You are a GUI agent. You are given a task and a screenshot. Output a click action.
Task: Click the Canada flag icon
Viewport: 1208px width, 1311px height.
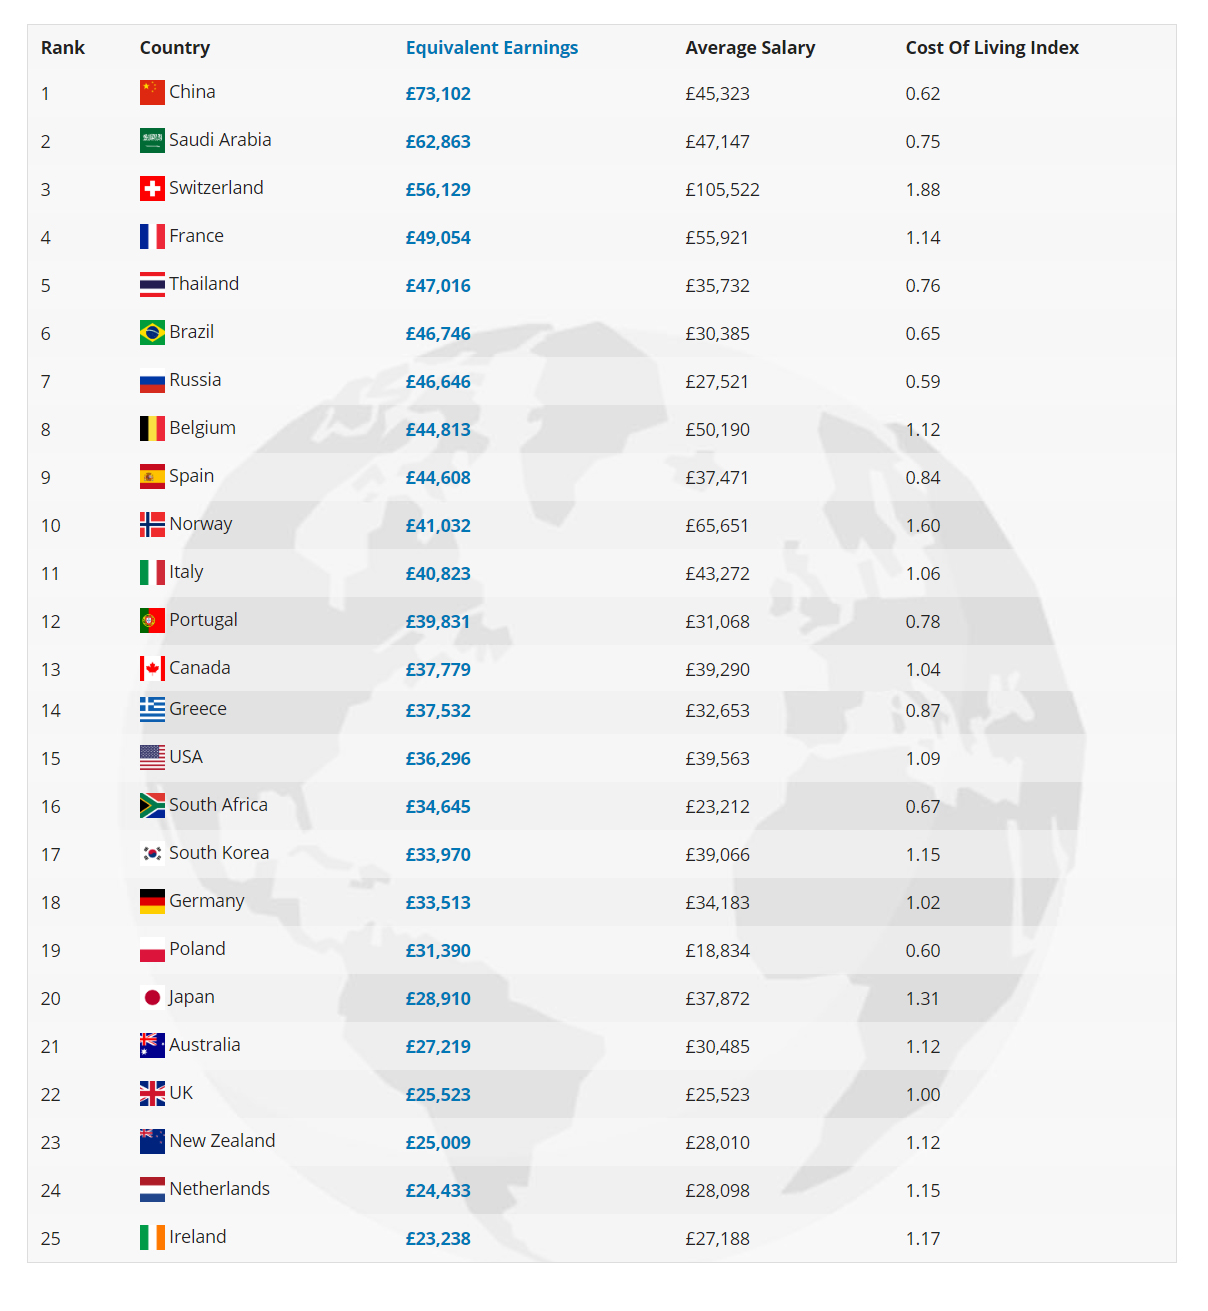(152, 669)
